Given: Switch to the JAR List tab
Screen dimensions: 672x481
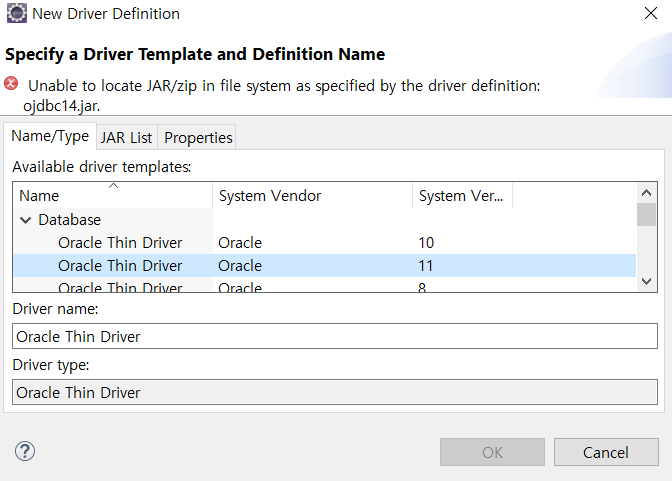Looking at the screenshot, I should (x=126, y=138).
